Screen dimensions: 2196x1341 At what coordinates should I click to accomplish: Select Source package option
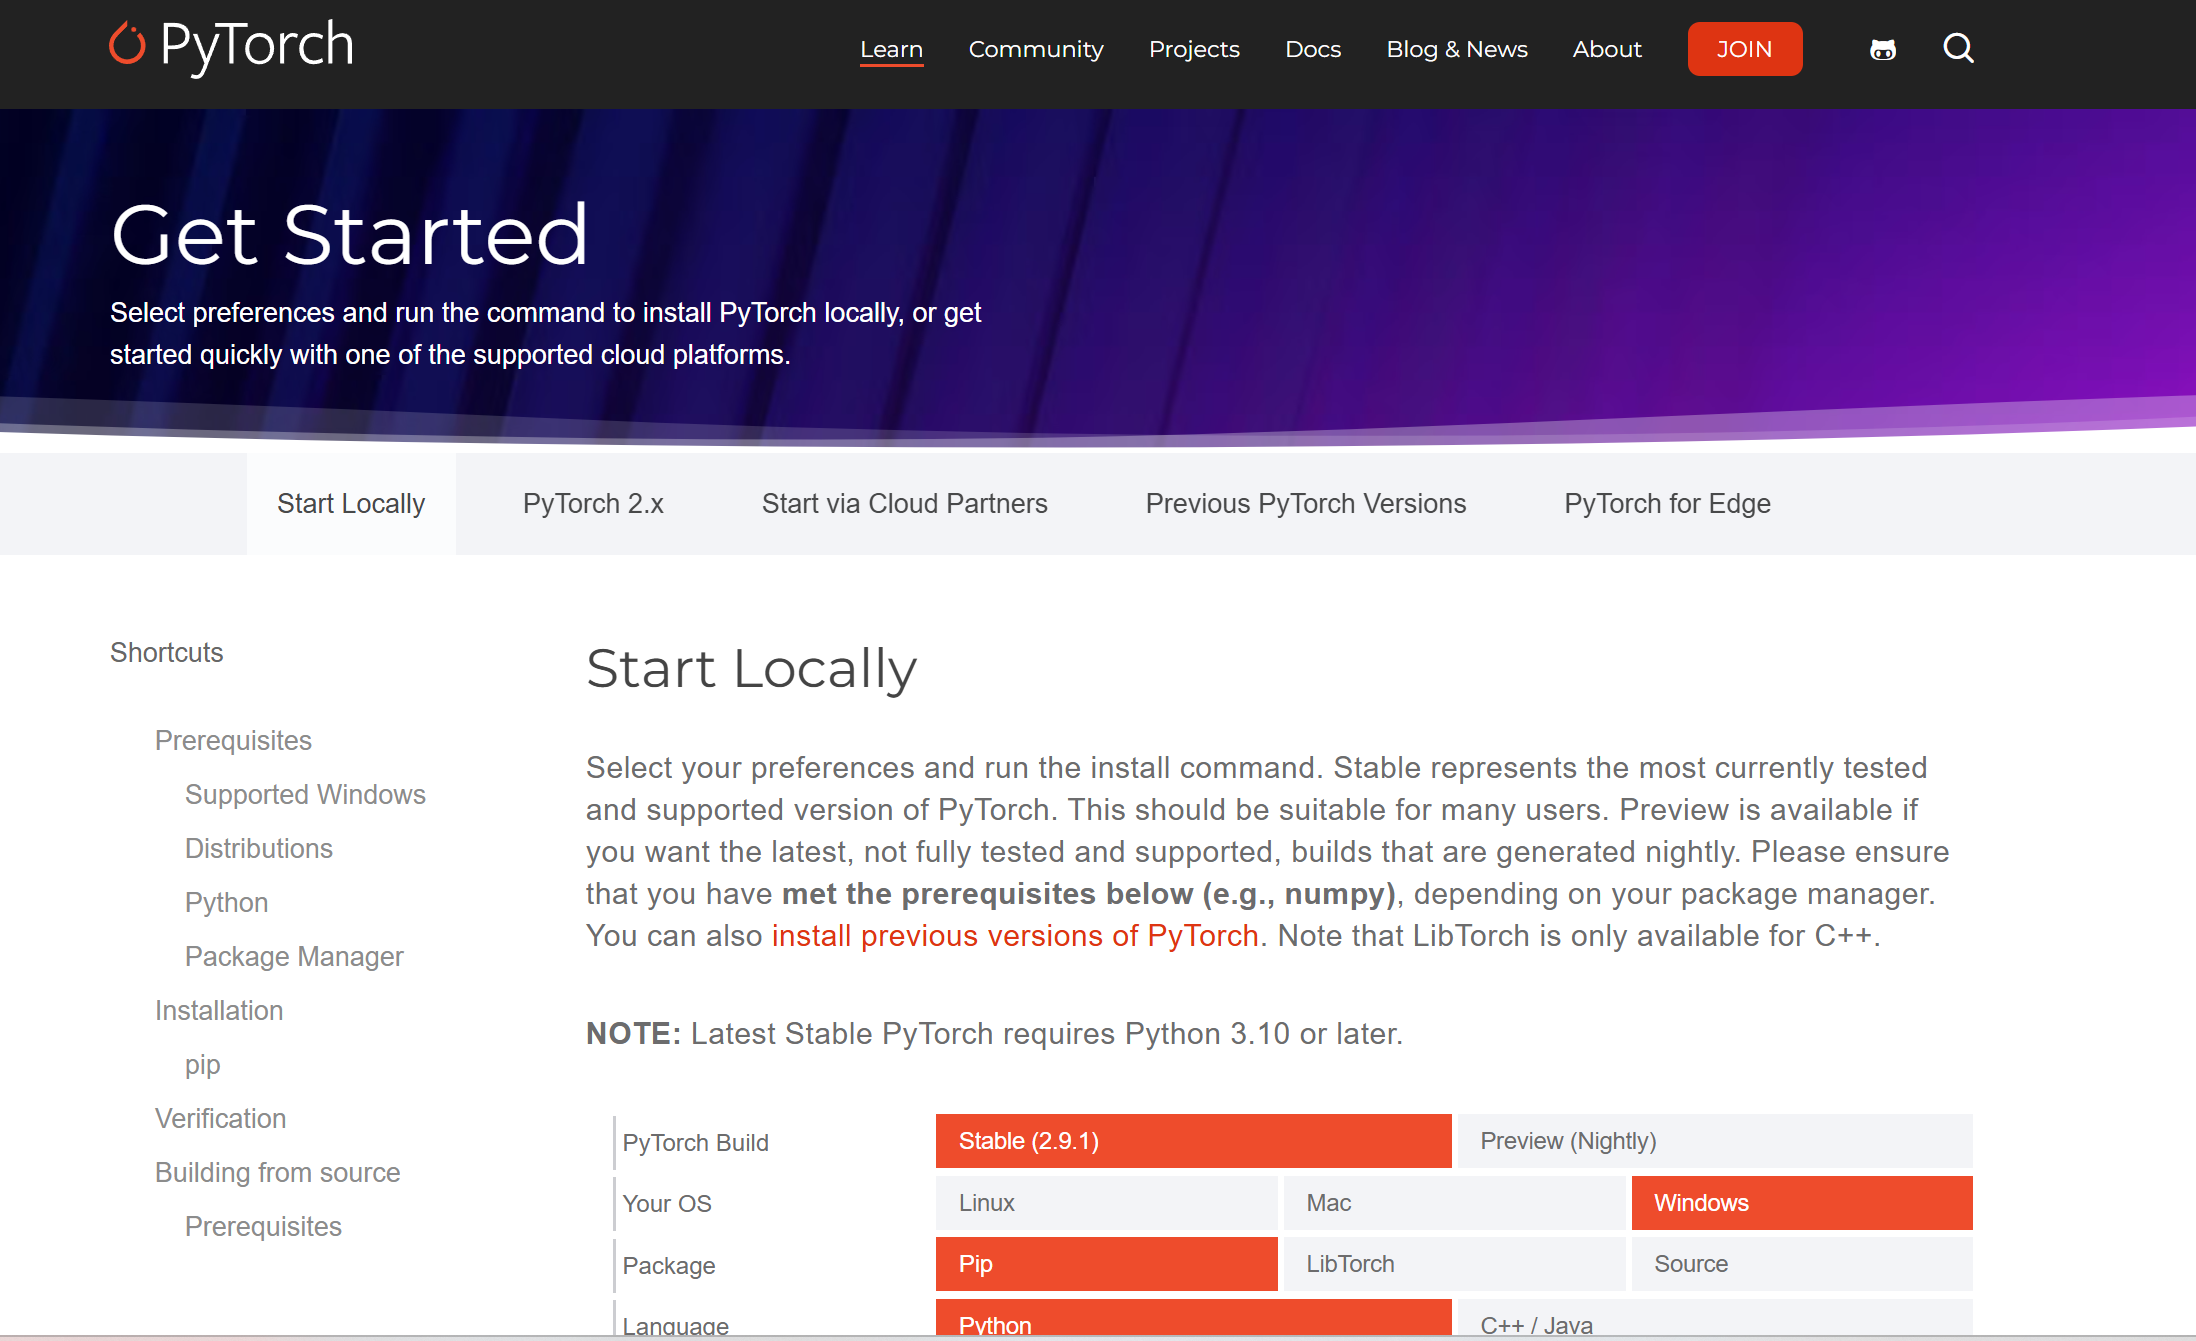point(1801,1264)
